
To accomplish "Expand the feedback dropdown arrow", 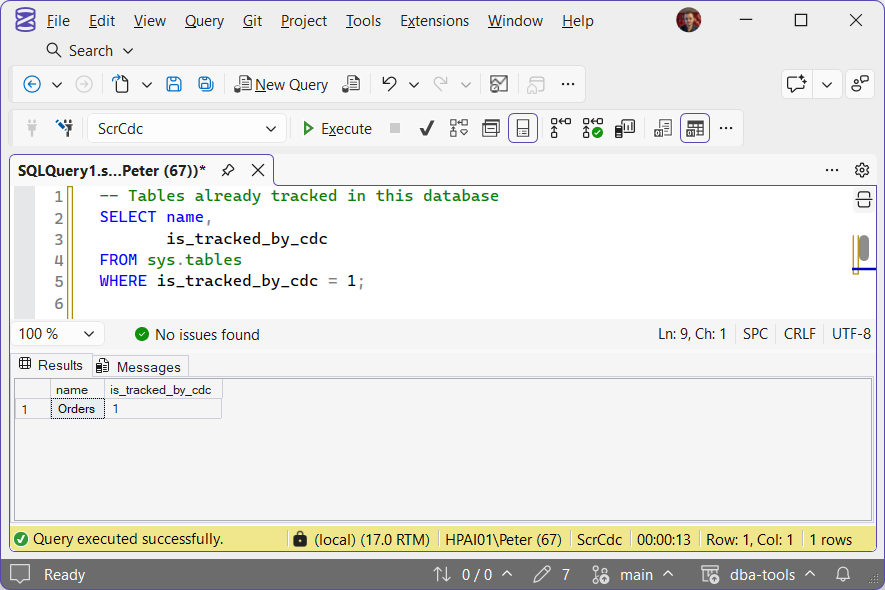I will [x=827, y=85].
